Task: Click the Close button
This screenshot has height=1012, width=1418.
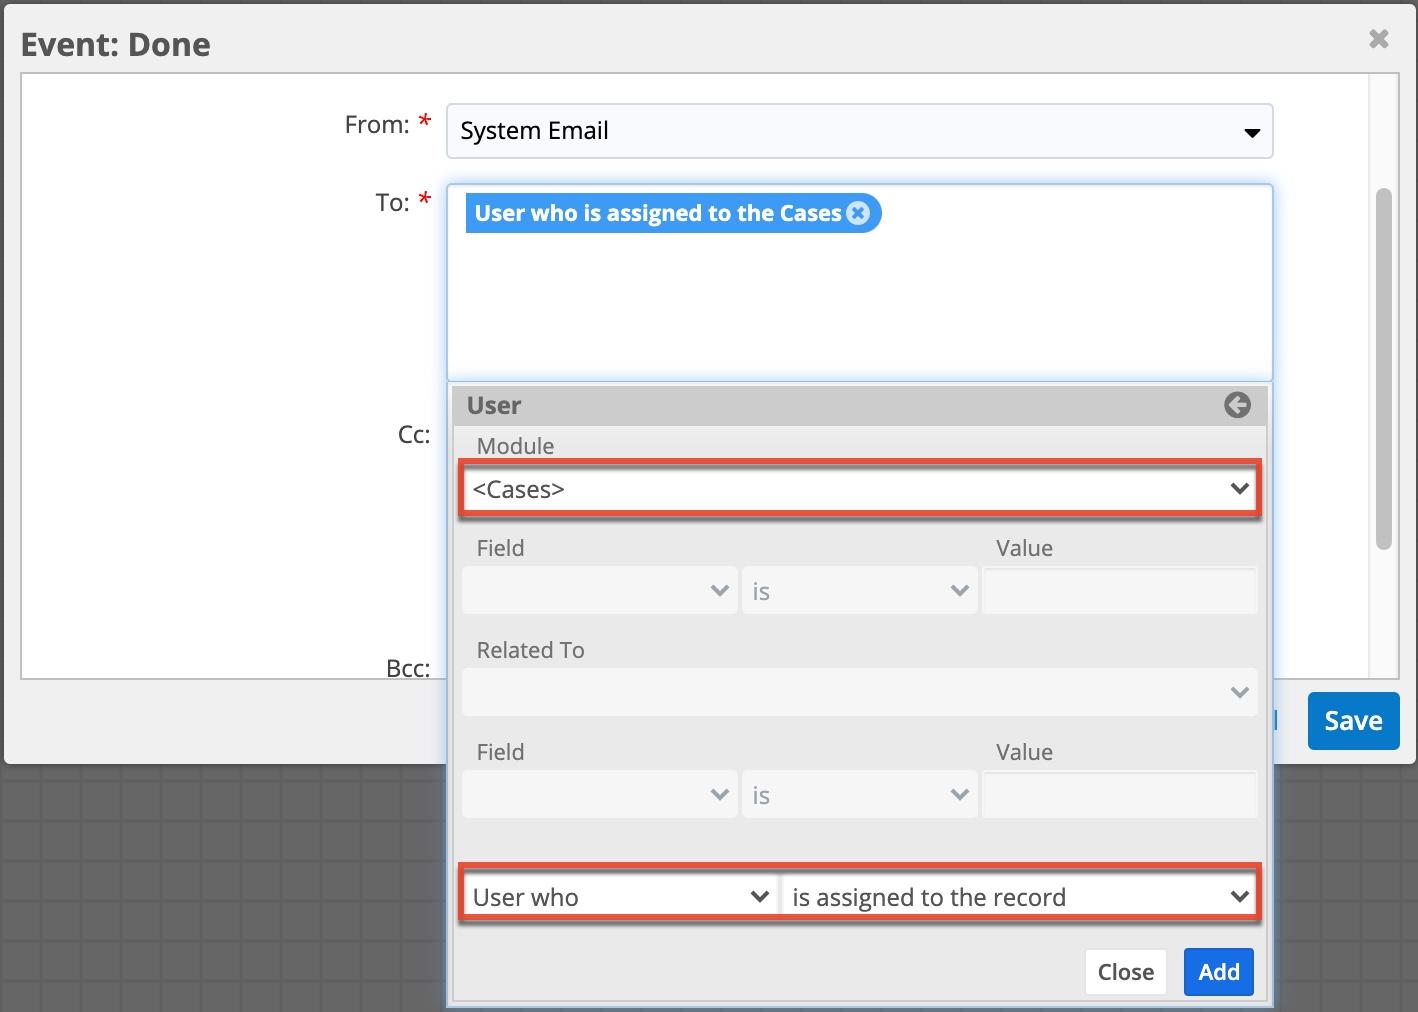Action: pyautogui.click(x=1125, y=971)
